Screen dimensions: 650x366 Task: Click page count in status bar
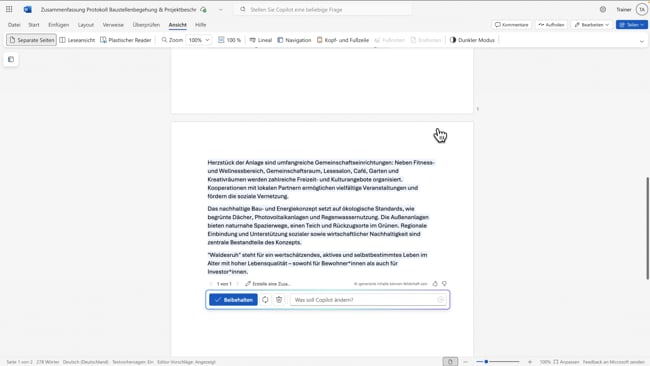pyautogui.click(x=19, y=362)
